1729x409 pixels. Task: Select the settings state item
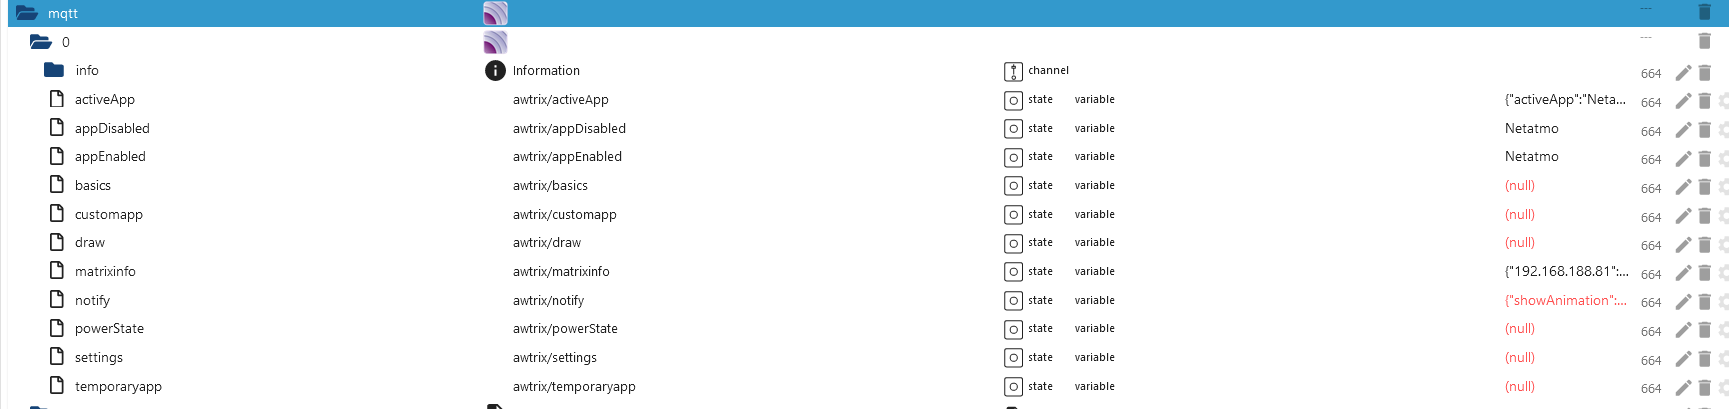click(x=99, y=357)
